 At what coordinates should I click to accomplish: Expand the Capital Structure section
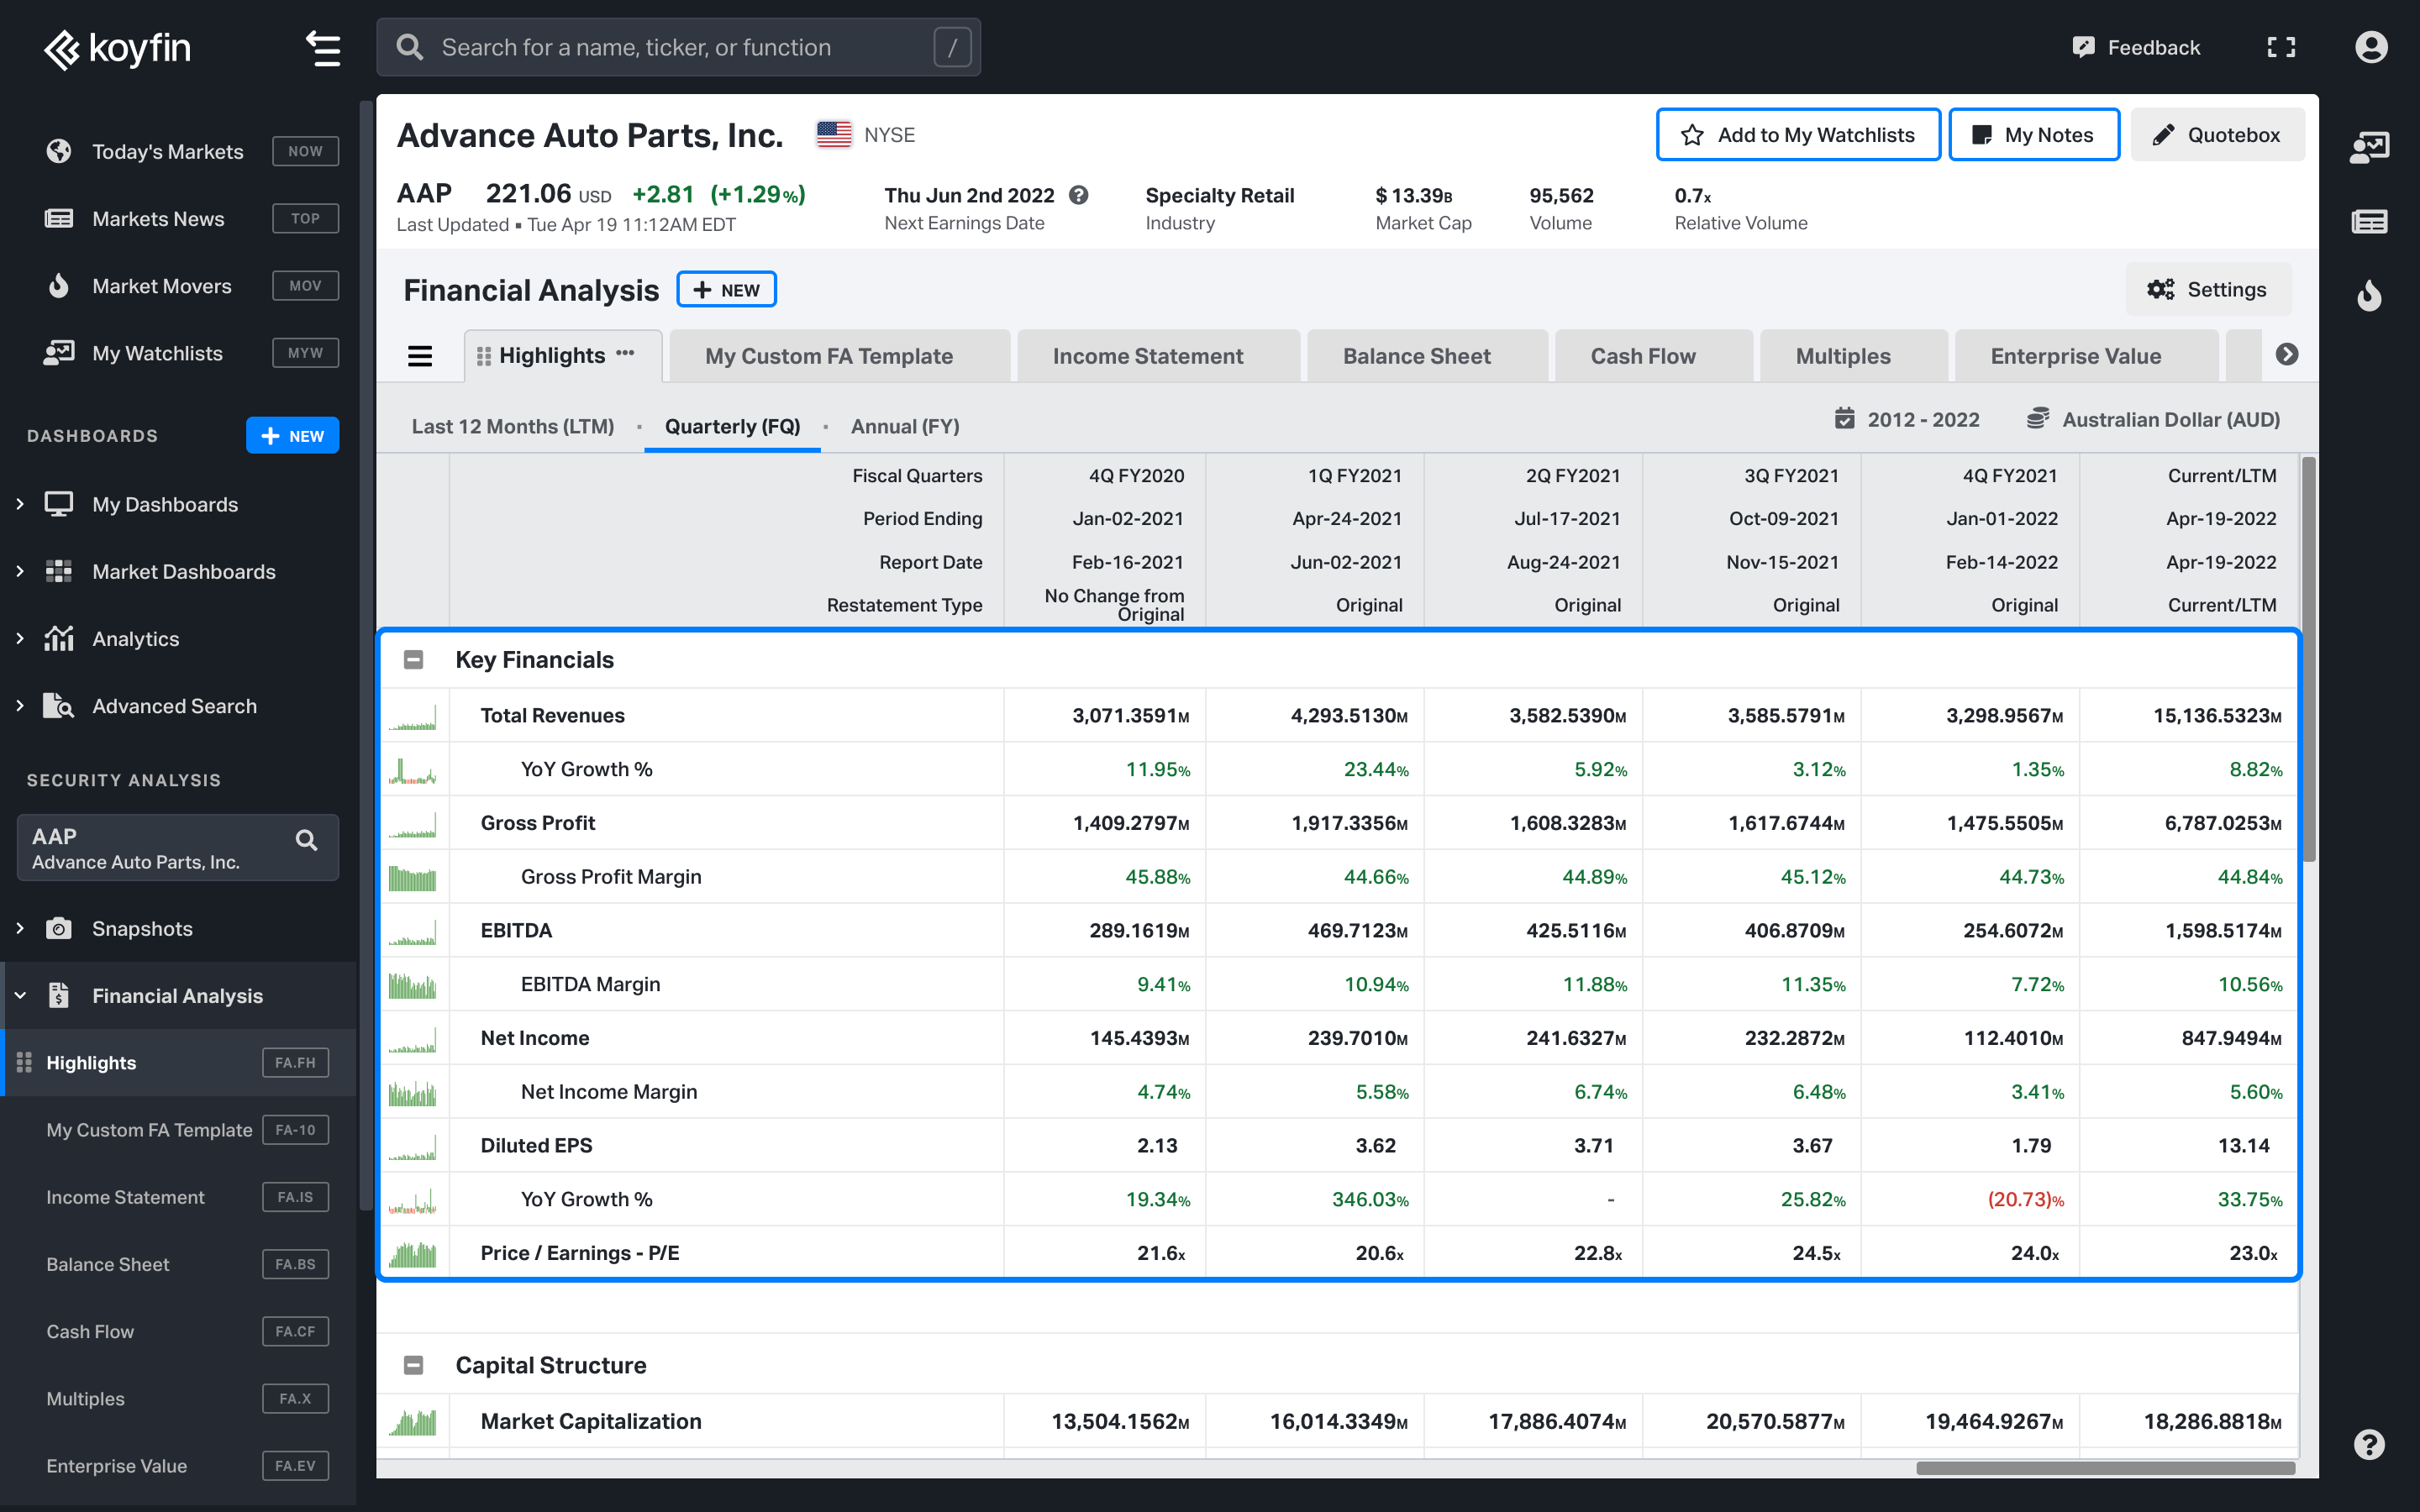pyautogui.click(x=413, y=1364)
